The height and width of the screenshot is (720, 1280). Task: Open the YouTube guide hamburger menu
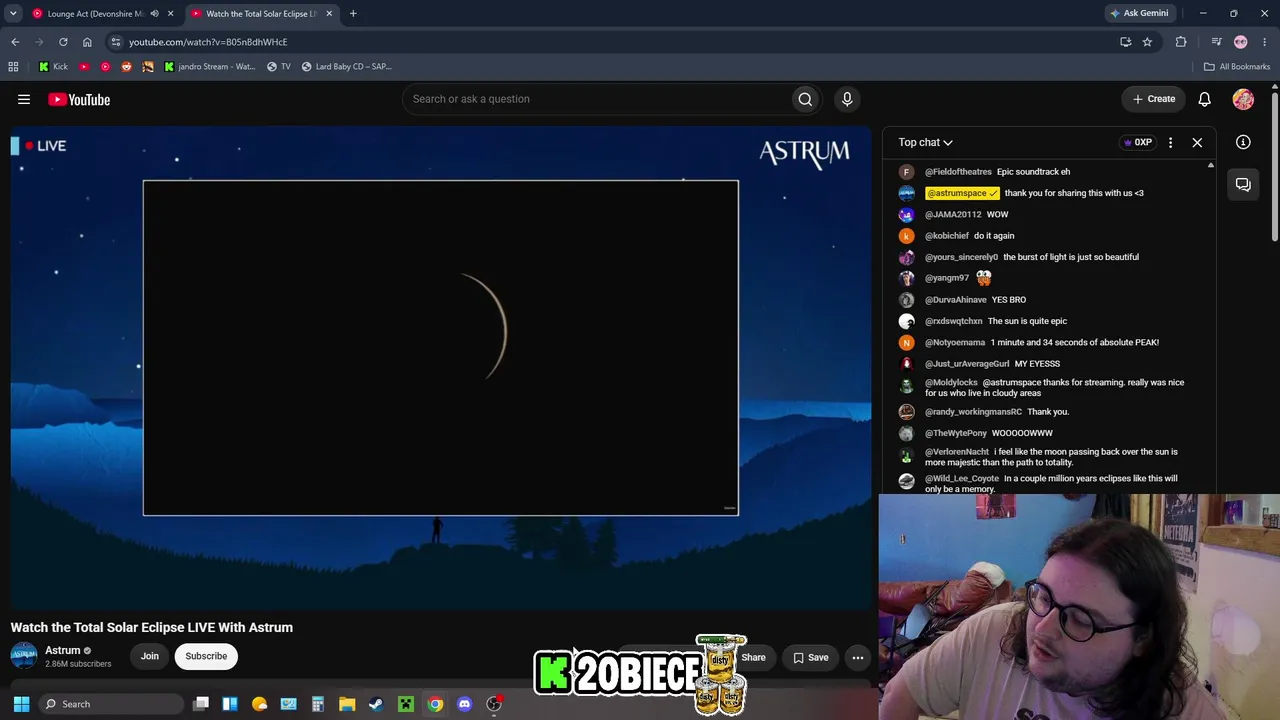point(24,99)
